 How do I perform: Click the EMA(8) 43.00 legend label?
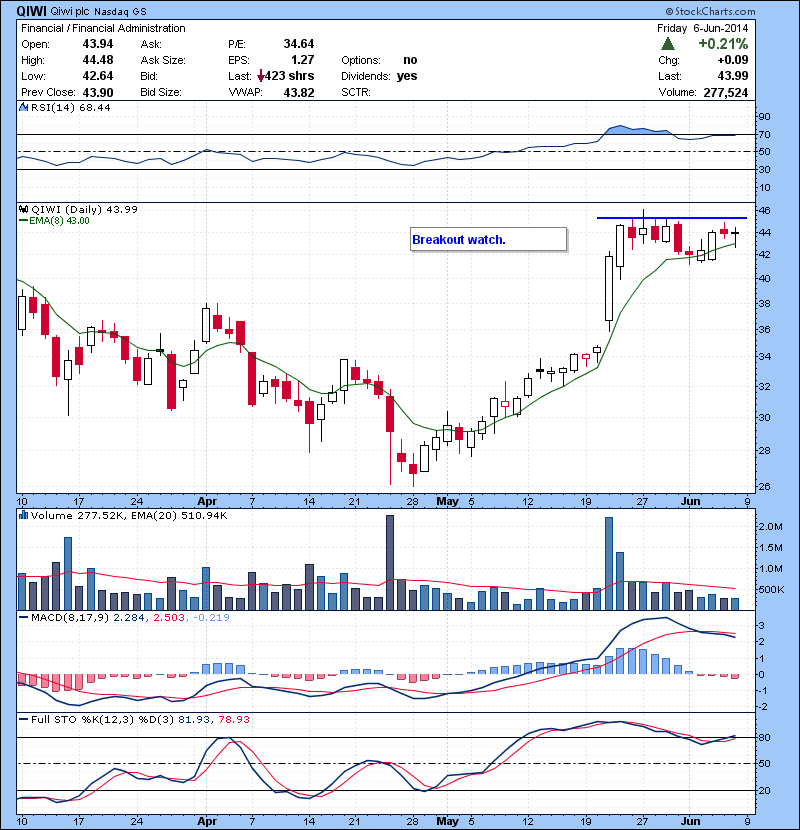pyautogui.click(x=59, y=221)
